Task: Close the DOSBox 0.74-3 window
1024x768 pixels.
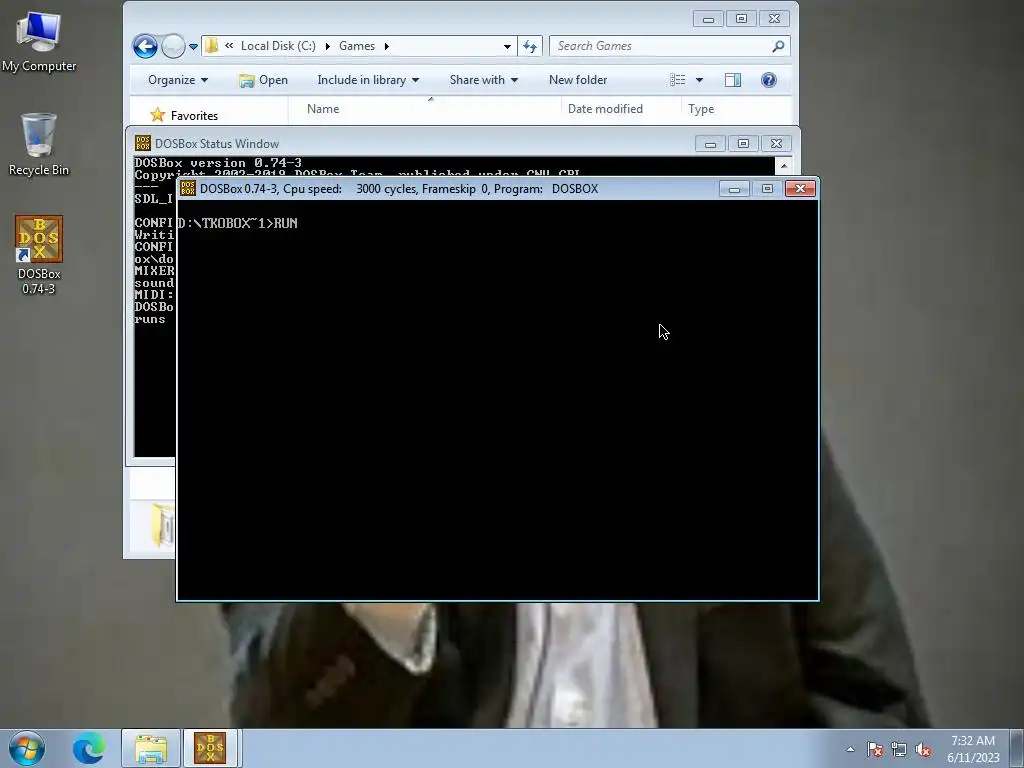Action: click(800, 189)
